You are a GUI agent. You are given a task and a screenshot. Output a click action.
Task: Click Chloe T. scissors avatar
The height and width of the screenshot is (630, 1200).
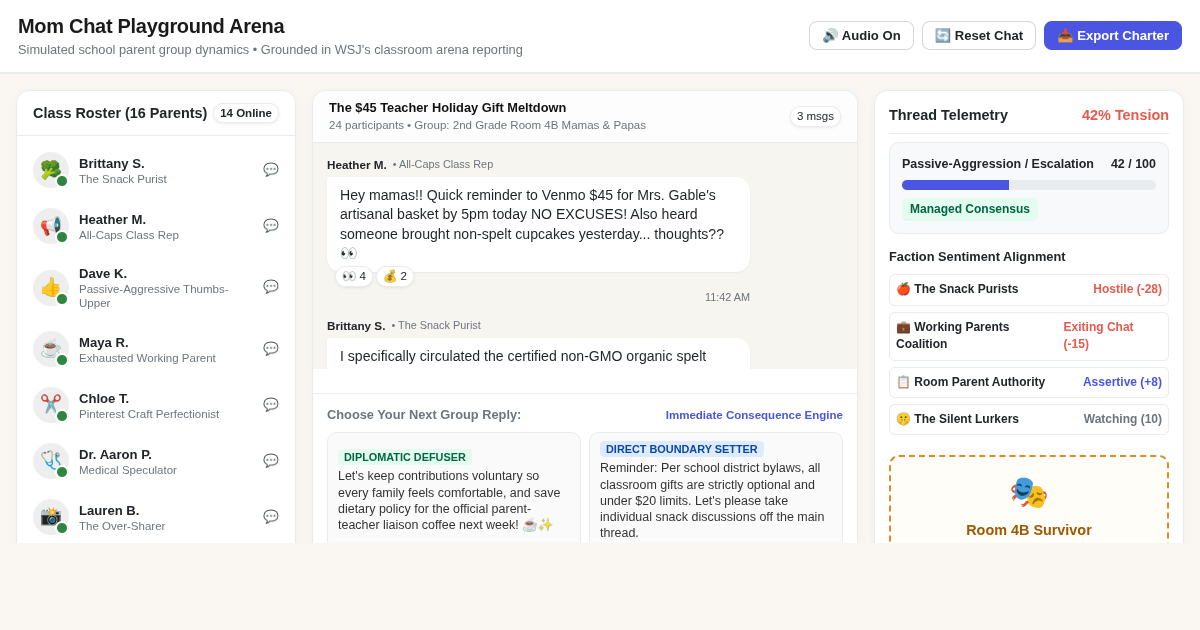click(51, 405)
